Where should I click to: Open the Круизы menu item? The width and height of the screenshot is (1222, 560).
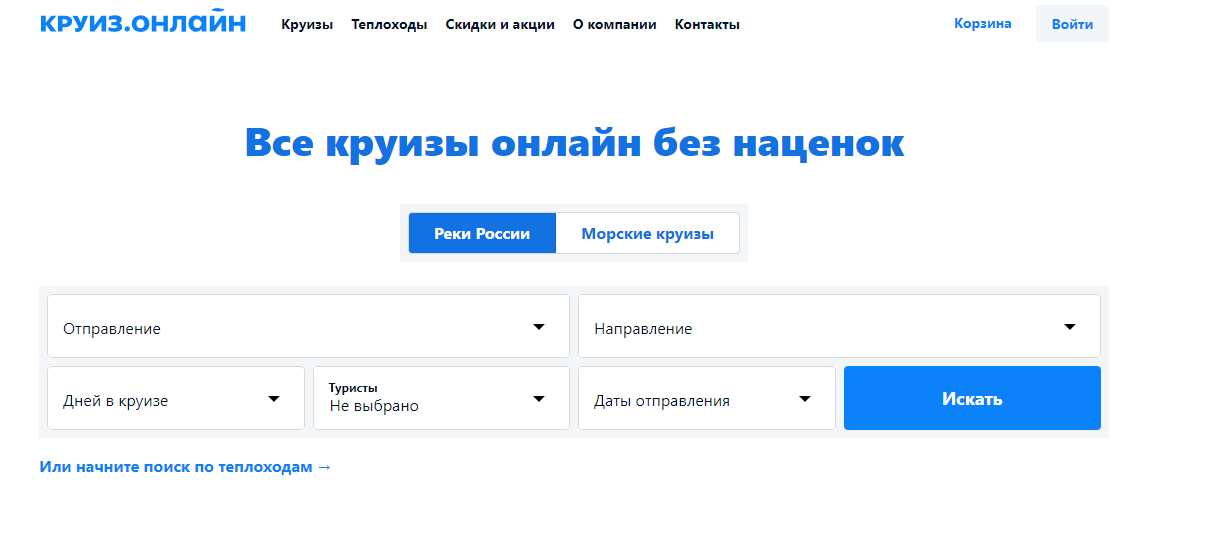pyautogui.click(x=307, y=25)
